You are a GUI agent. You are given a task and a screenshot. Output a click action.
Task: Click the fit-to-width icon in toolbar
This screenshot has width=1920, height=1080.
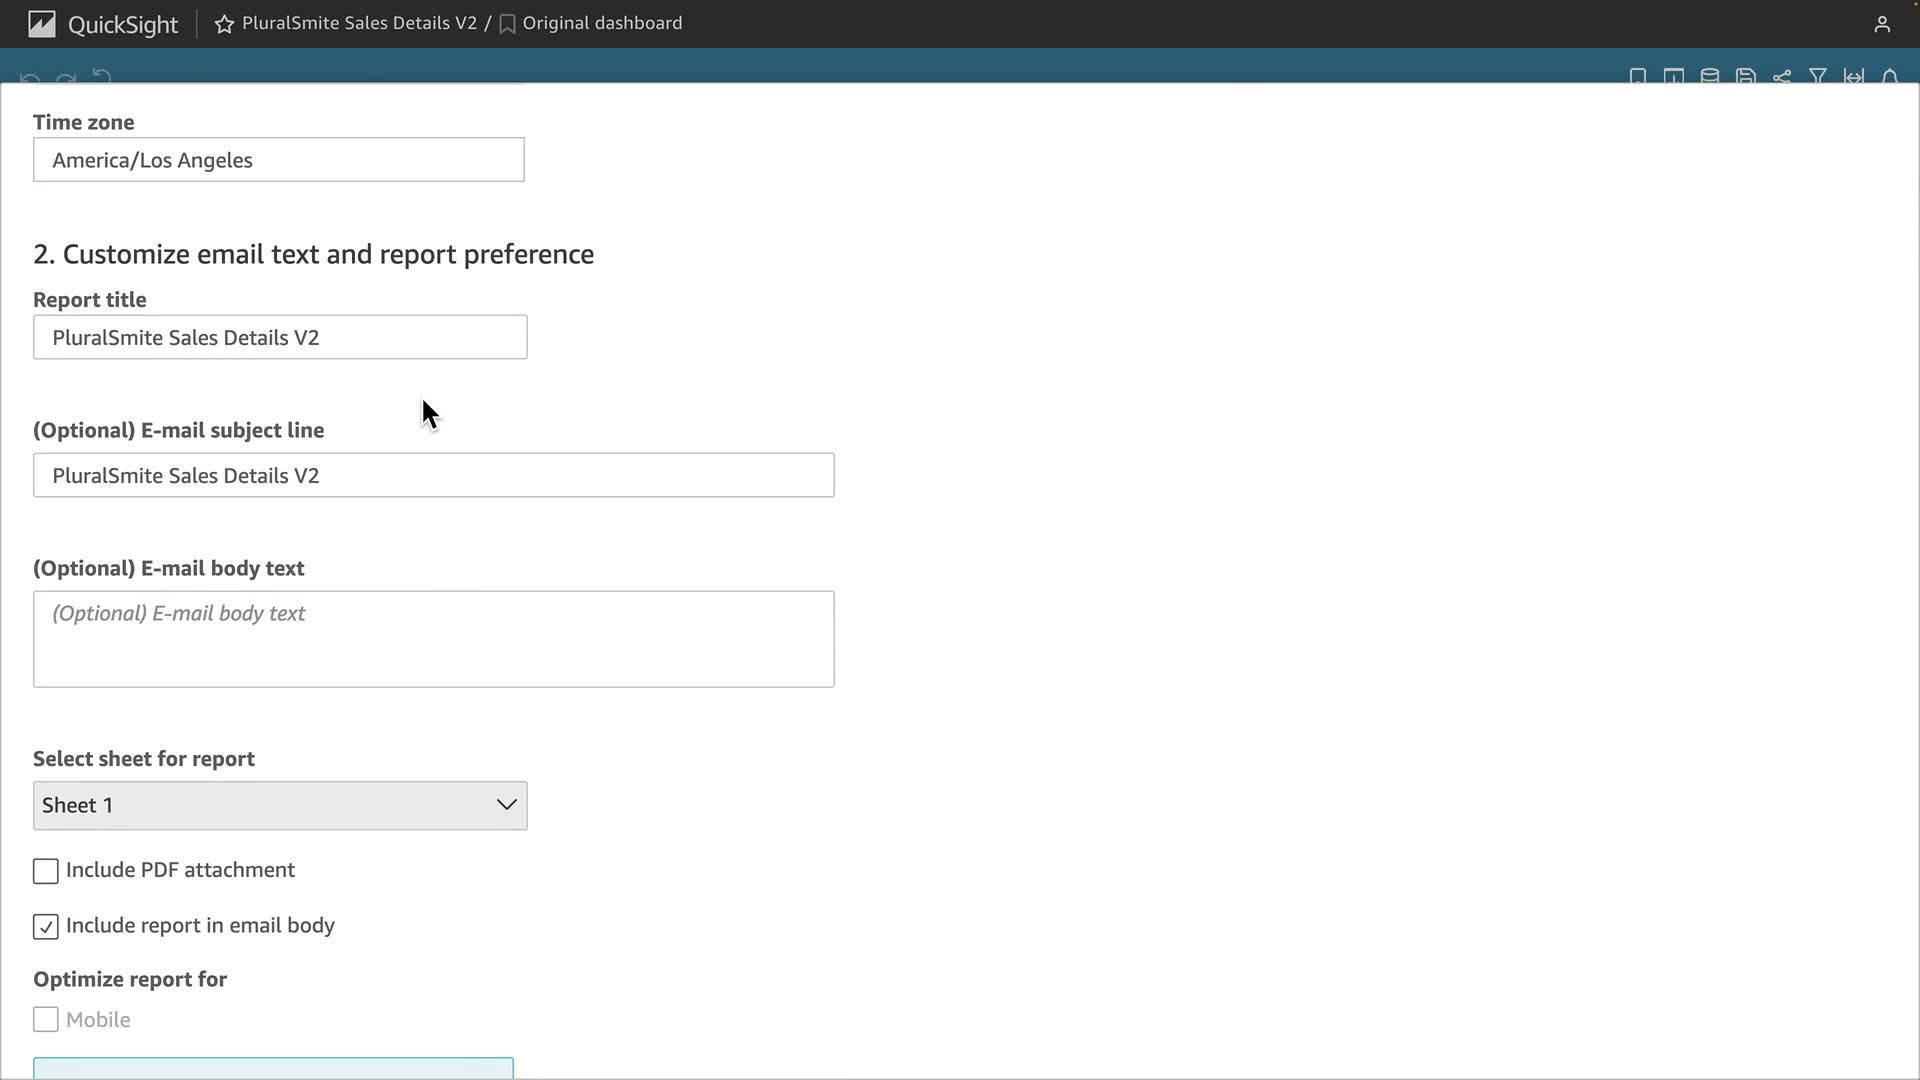pyautogui.click(x=1854, y=77)
